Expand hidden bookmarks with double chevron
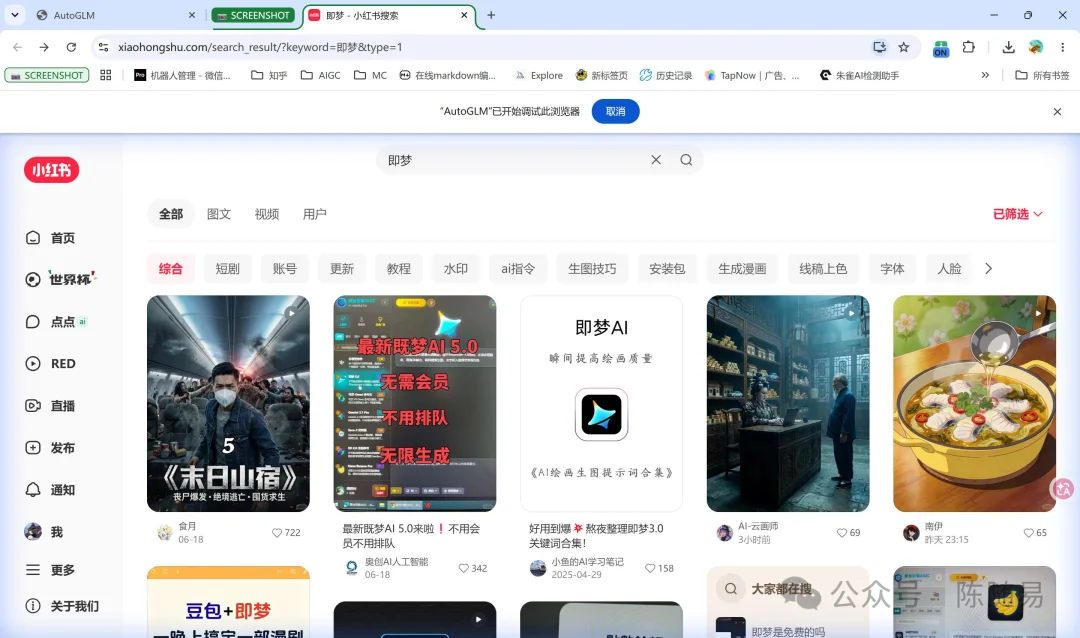The image size is (1080, 638). coord(985,75)
